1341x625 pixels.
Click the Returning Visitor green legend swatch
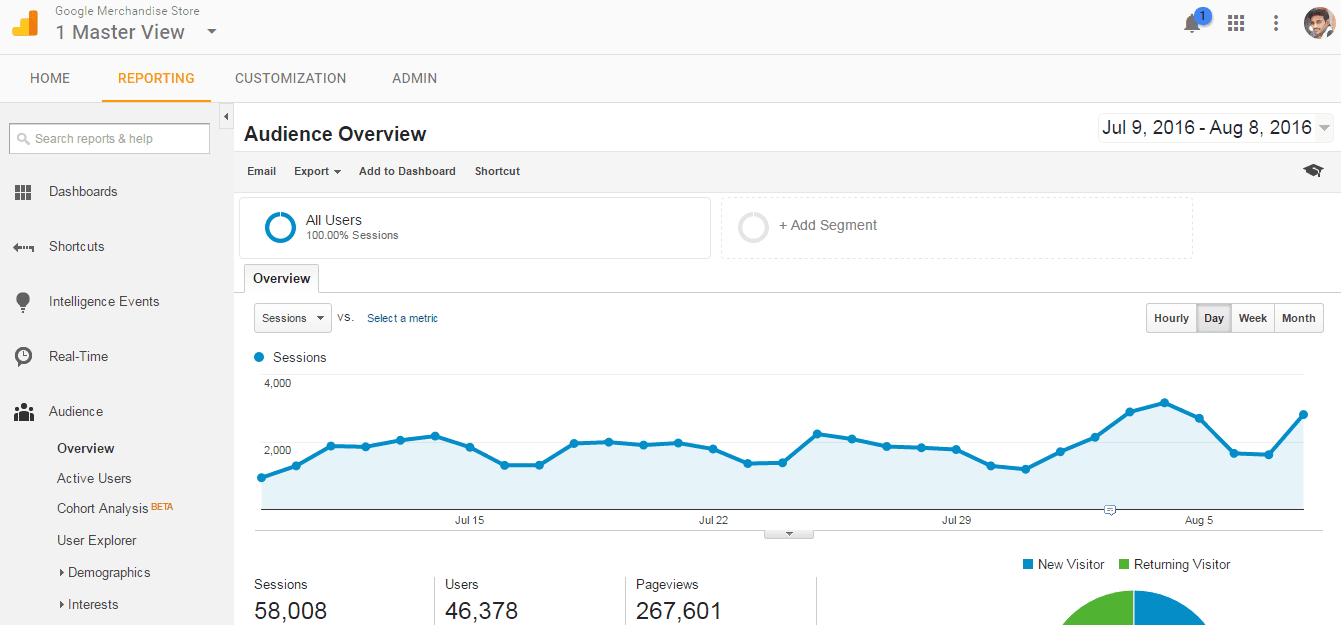point(1124,565)
